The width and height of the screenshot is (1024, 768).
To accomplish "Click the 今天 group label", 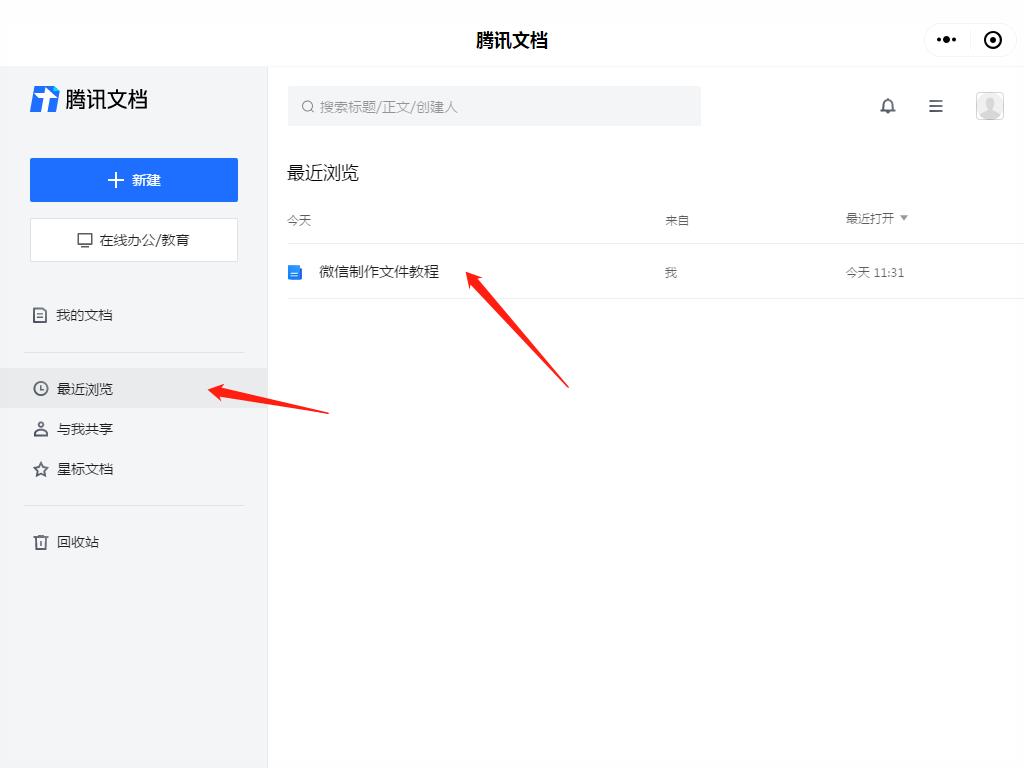I will (x=299, y=221).
